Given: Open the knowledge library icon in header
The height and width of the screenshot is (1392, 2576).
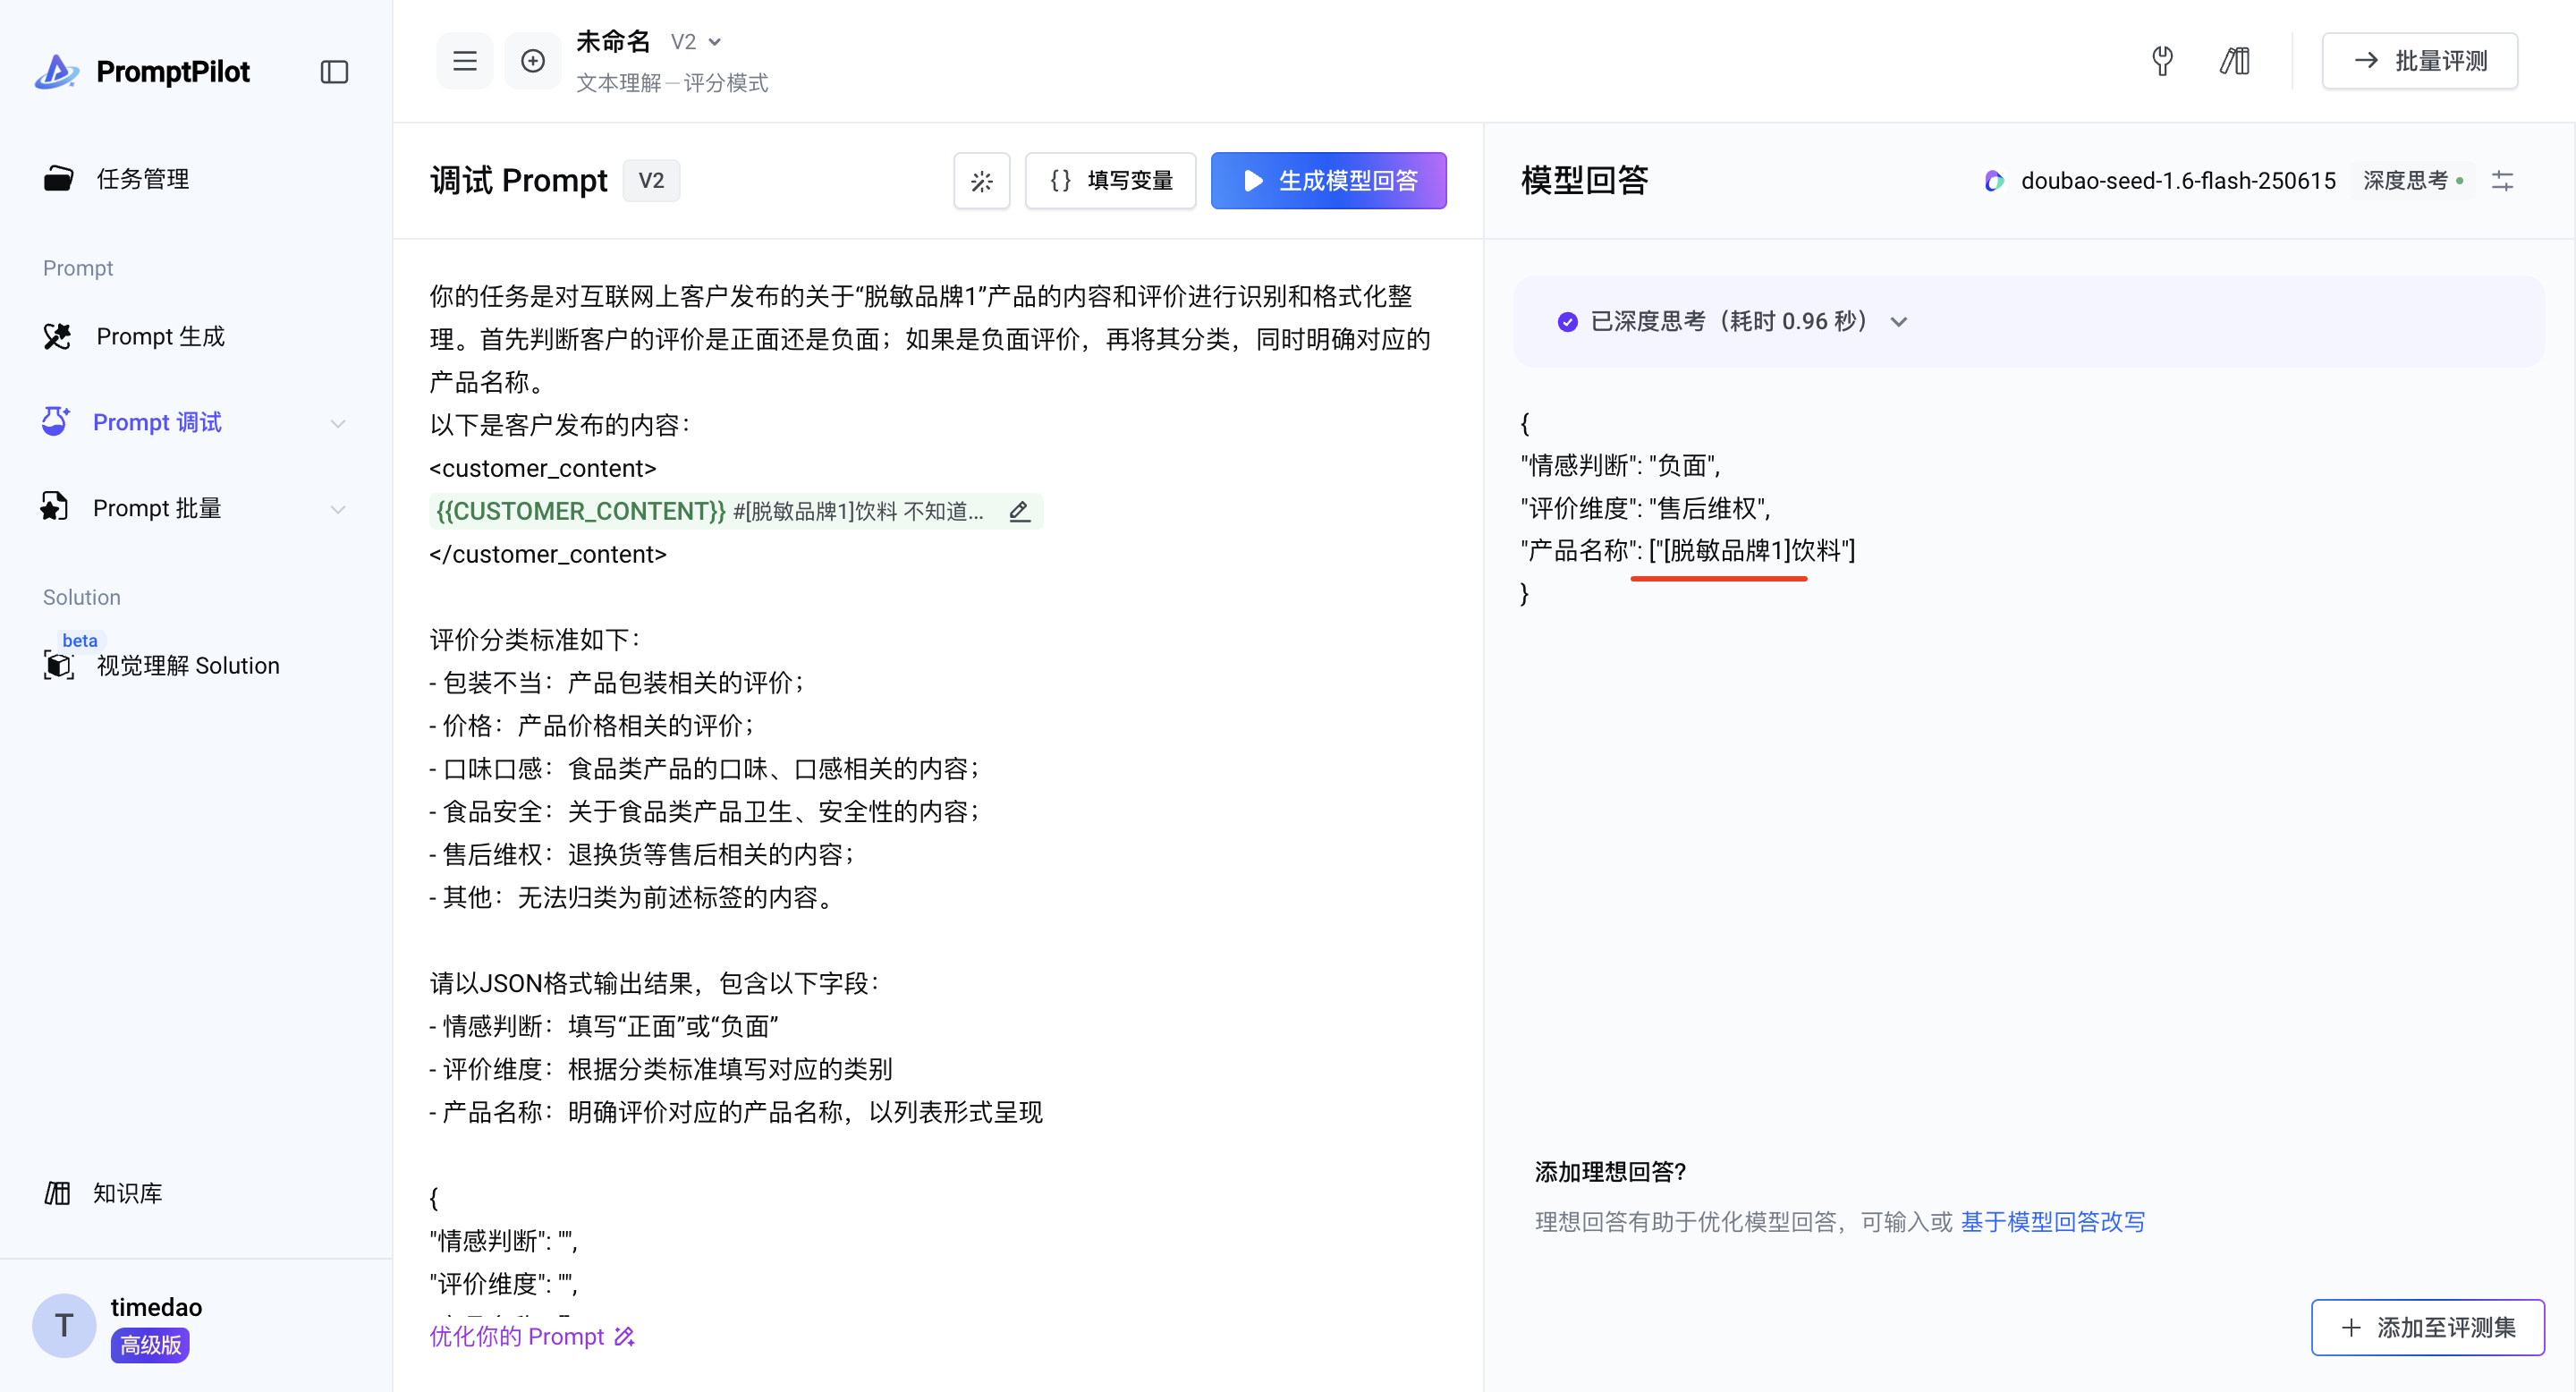Looking at the screenshot, I should coord(2235,61).
